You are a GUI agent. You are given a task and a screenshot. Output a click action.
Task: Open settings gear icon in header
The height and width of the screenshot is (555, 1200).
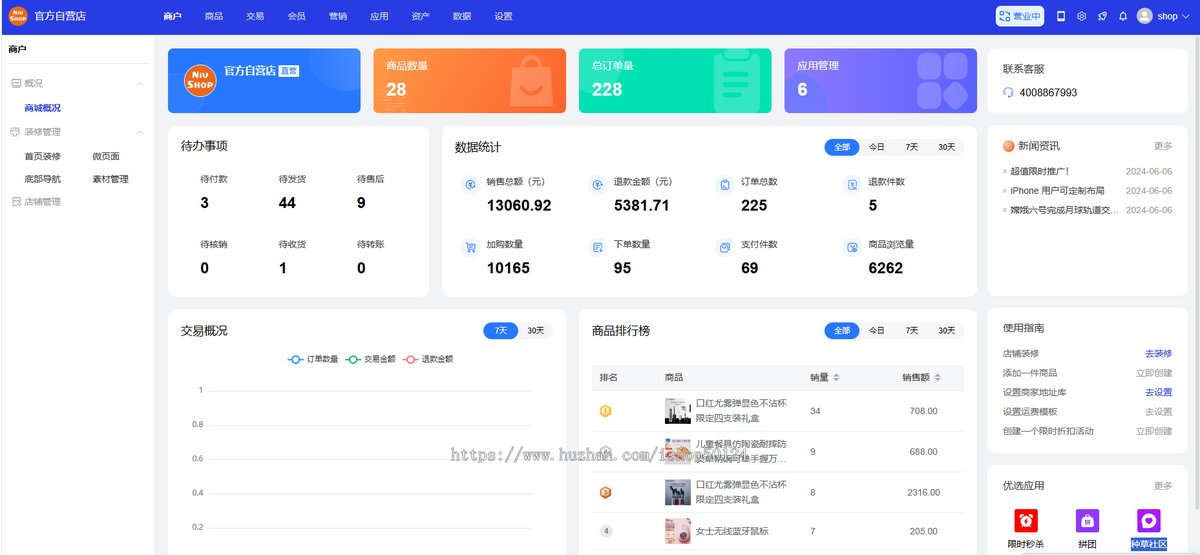pyautogui.click(x=1082, y=16)
